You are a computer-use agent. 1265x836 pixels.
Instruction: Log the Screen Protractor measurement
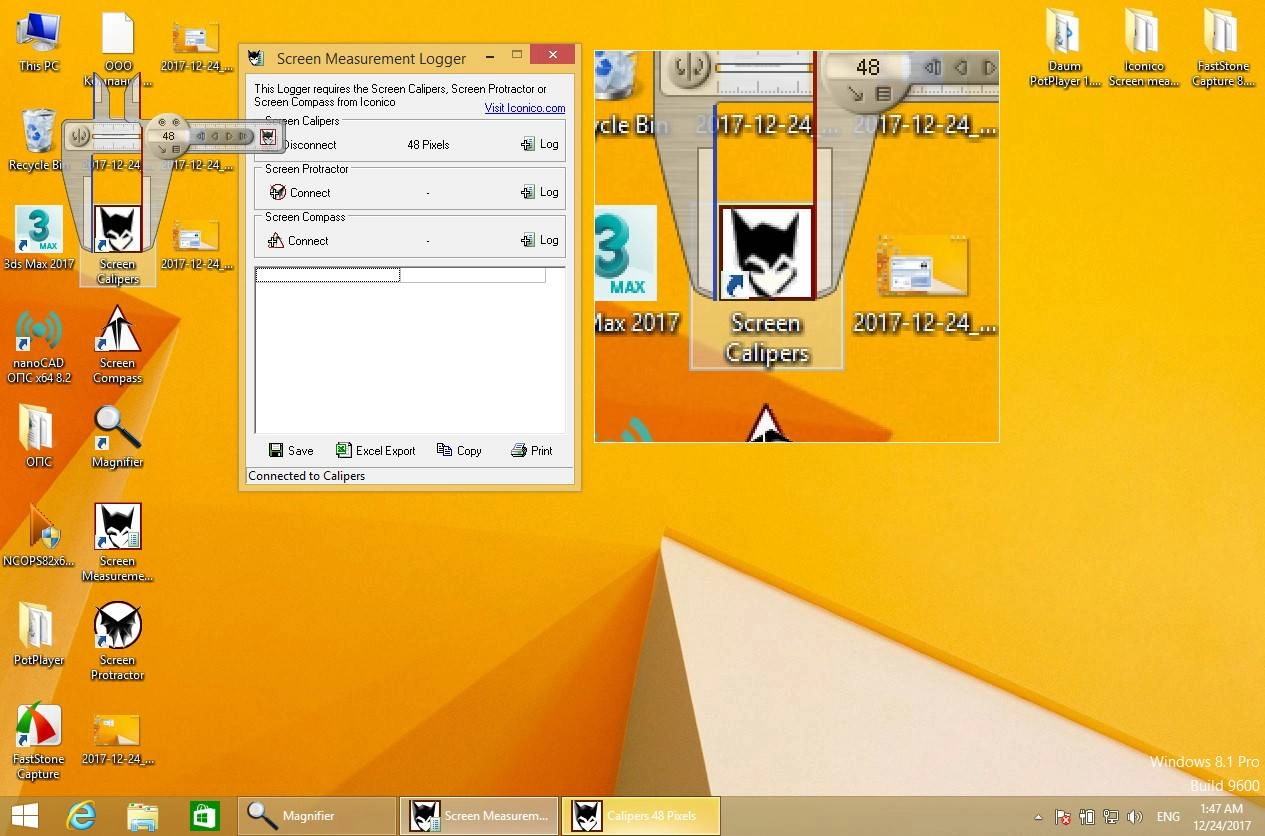click(x=540, y=193)
